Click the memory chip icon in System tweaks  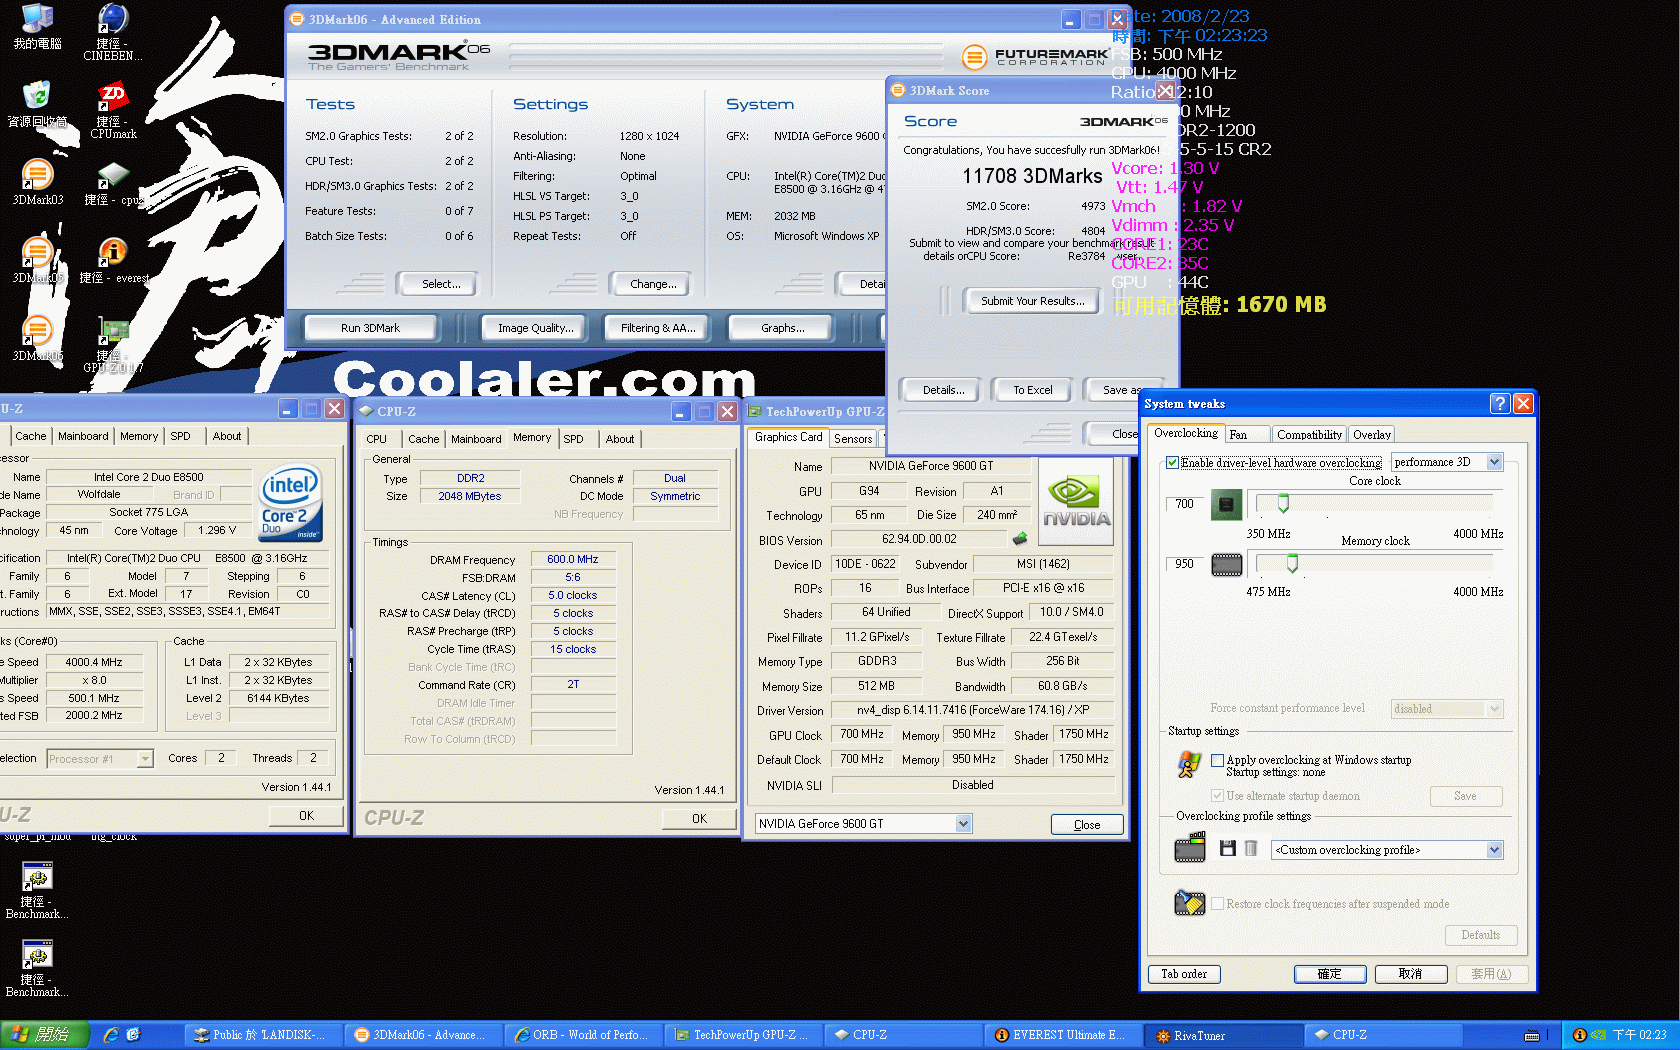(1226, 565)
